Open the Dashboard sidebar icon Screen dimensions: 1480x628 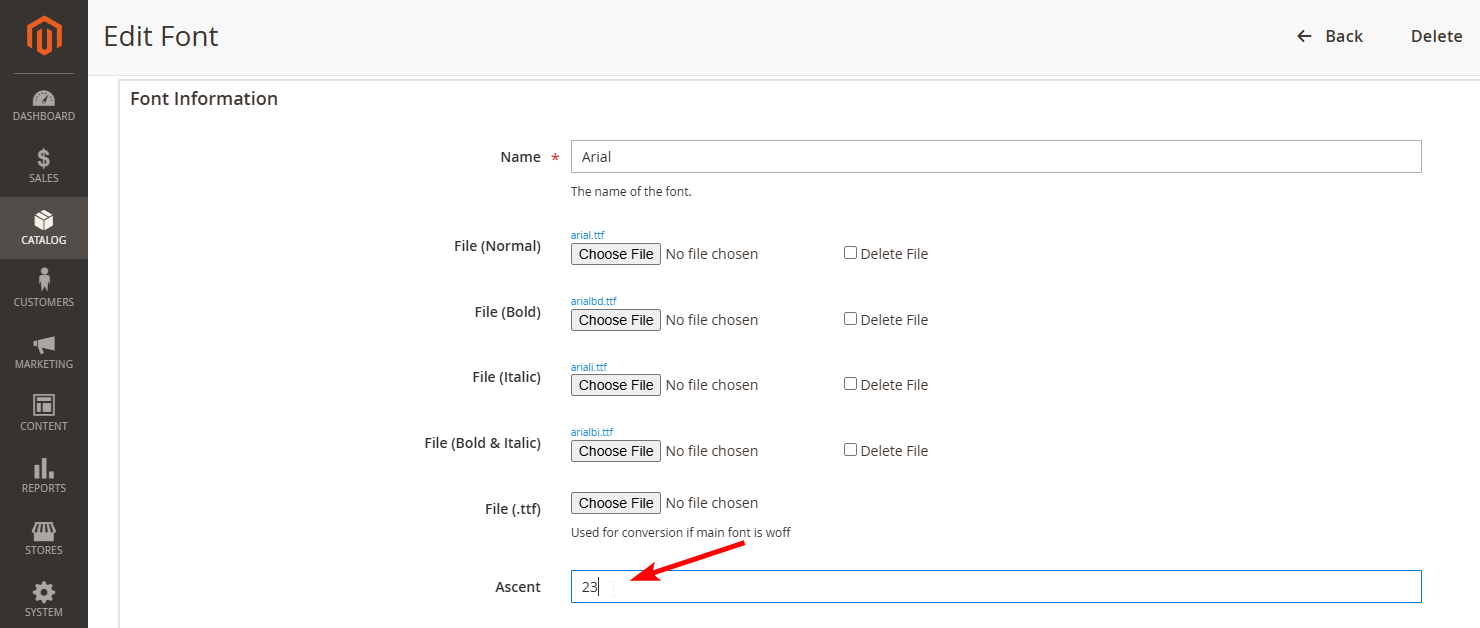[x=44, y=99]
